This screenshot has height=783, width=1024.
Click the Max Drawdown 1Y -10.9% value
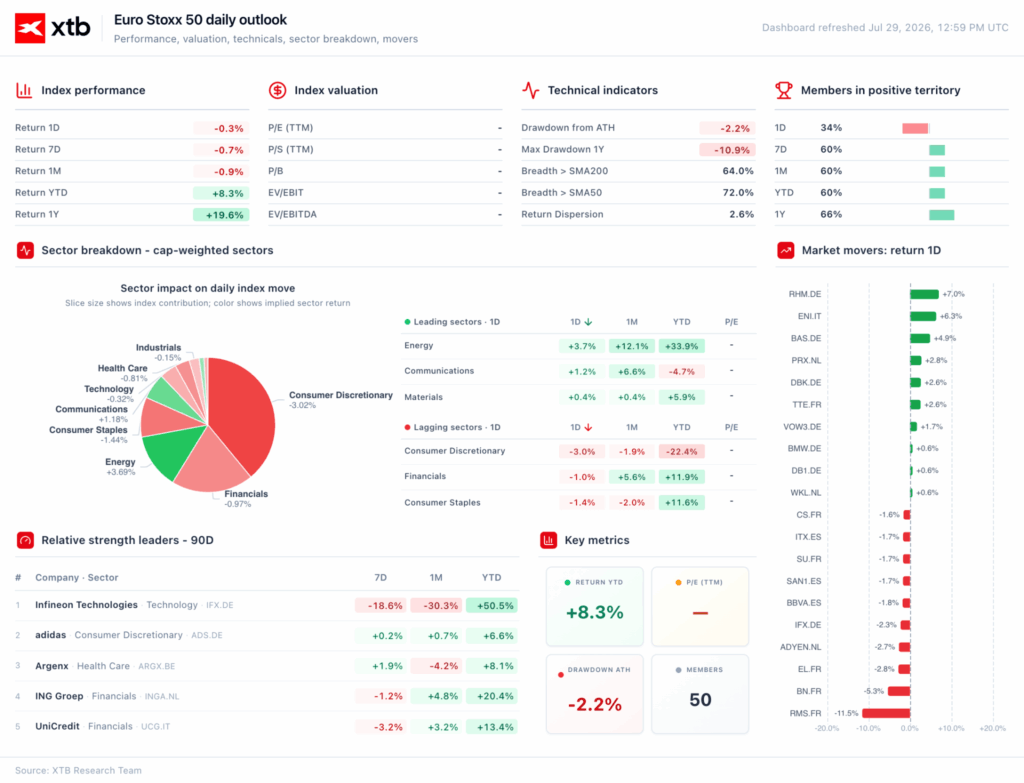pos(728,150)
